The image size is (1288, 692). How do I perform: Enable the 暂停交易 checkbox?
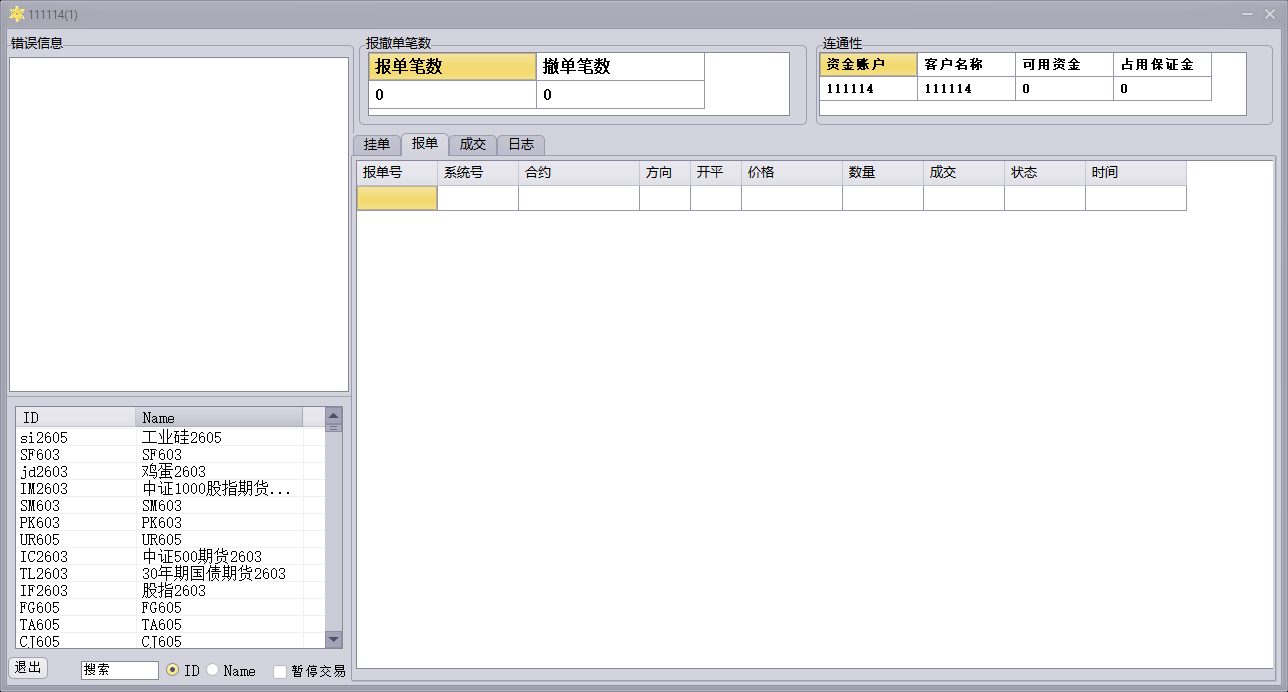pyautogui.click(x=281, y=671)
